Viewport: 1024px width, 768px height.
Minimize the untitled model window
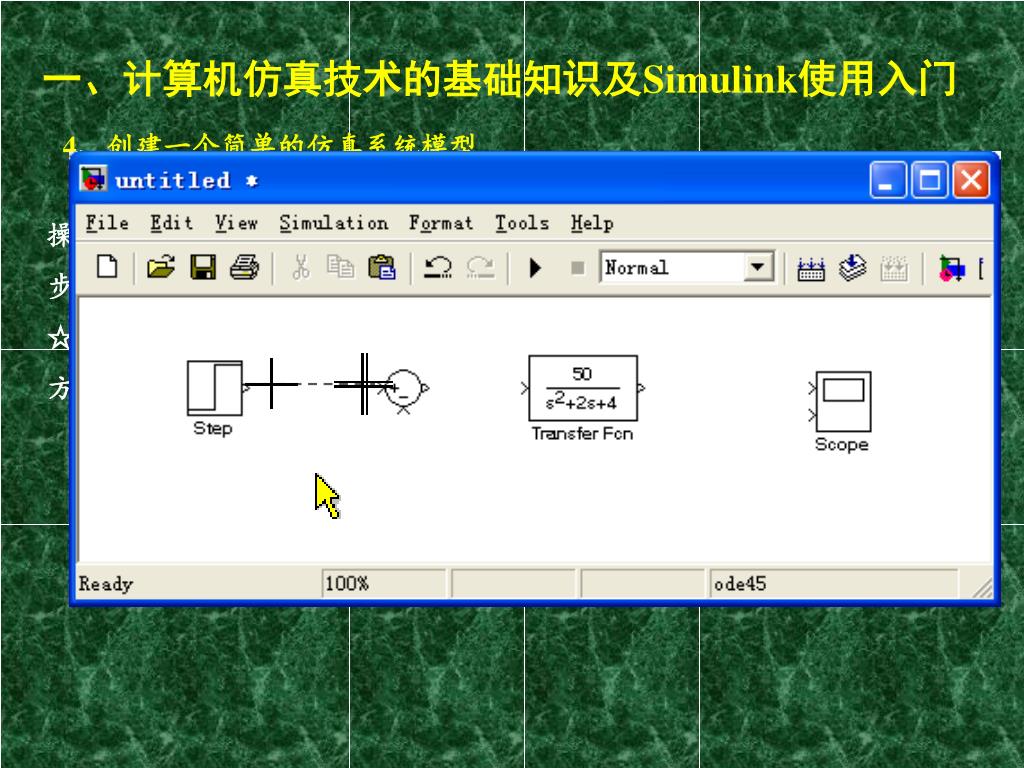pos(888,180)
